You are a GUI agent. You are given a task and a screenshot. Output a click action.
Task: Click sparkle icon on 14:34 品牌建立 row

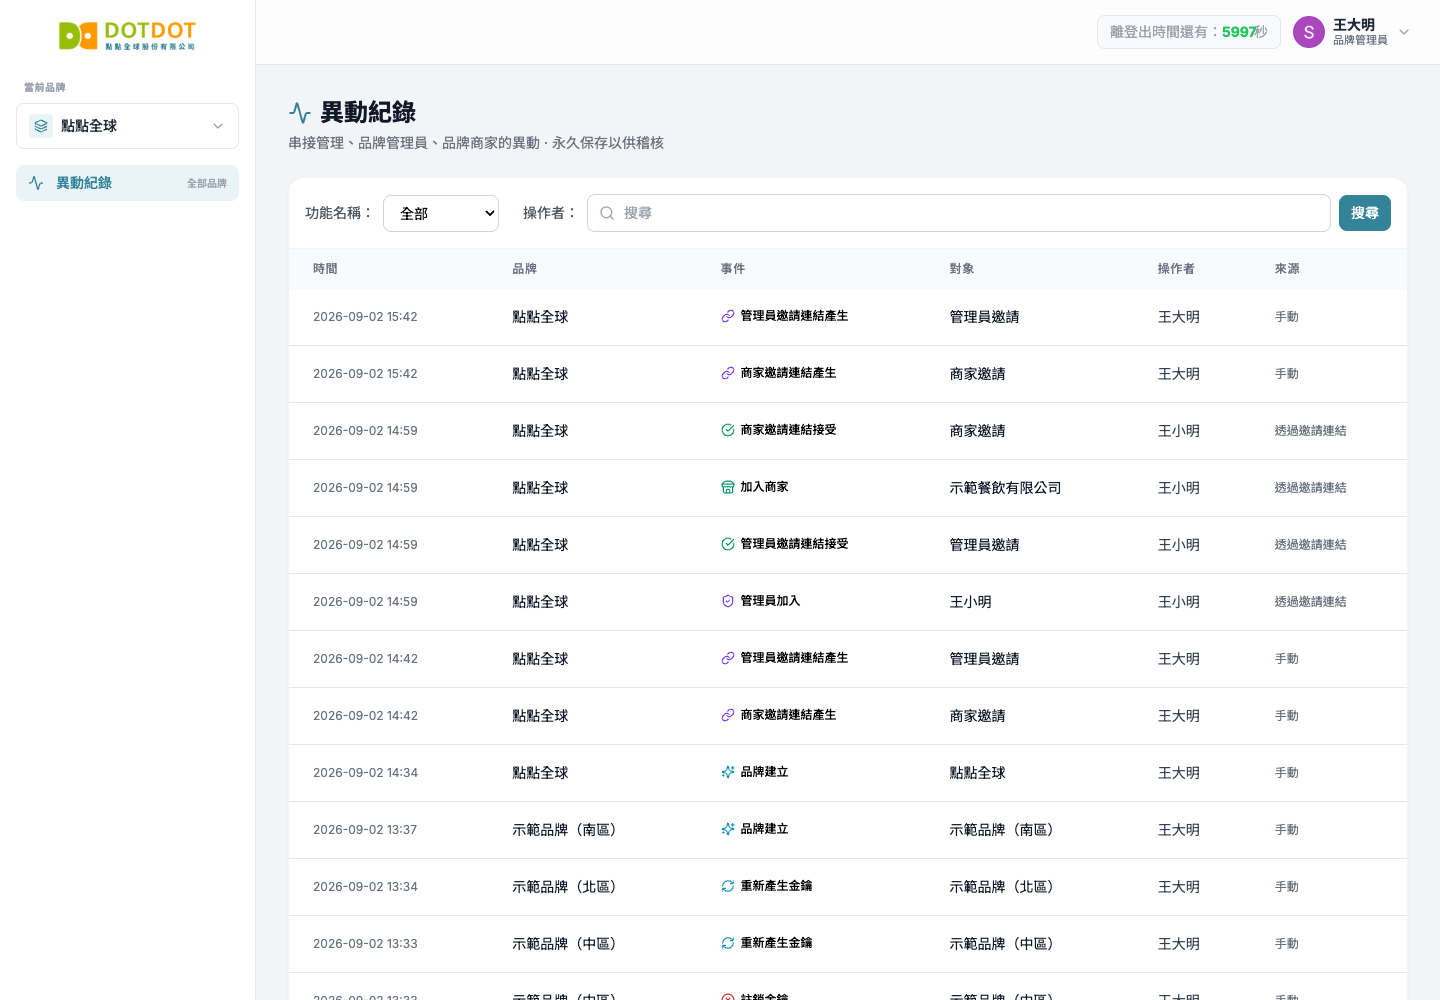[x=728, y=772]
